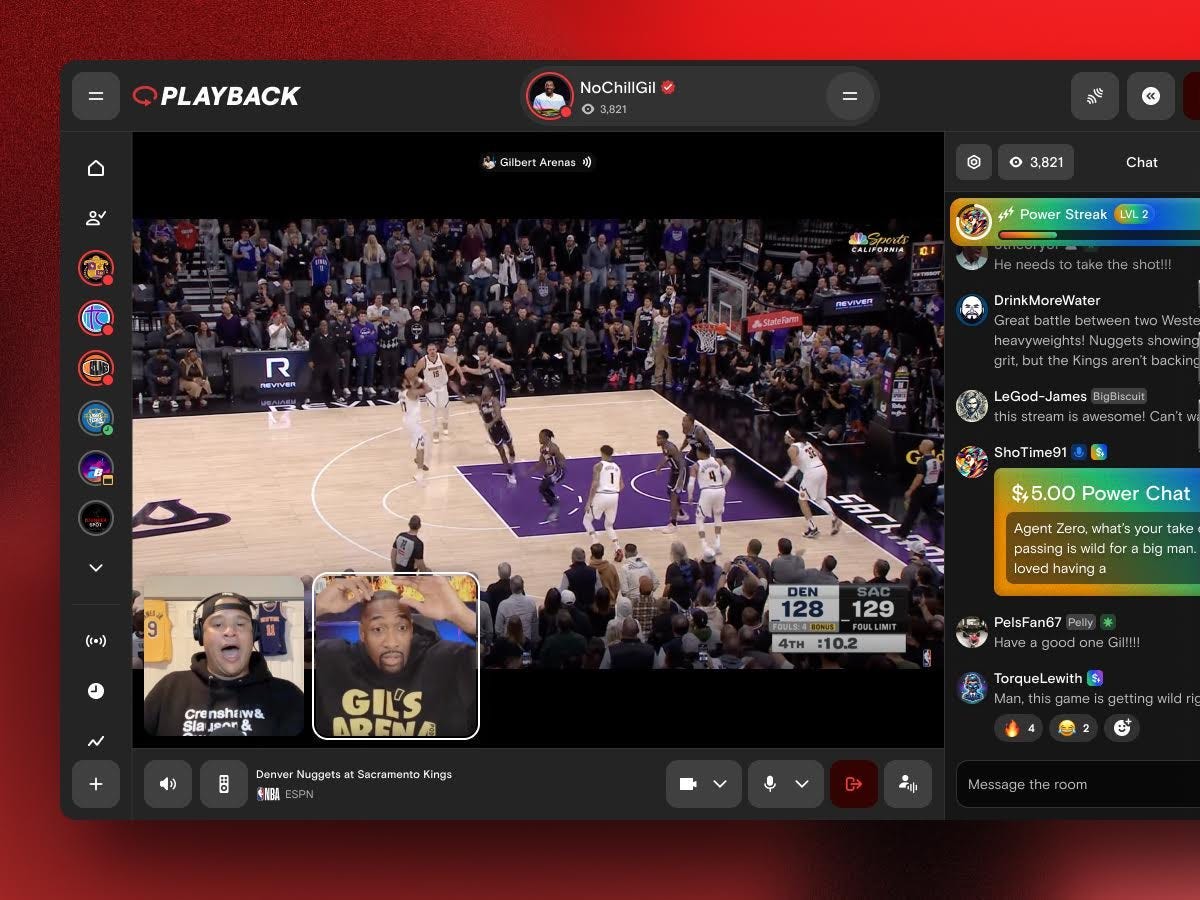Toggle the stream volume speaker button
1200x900 pixels.
tap(168, 784)
